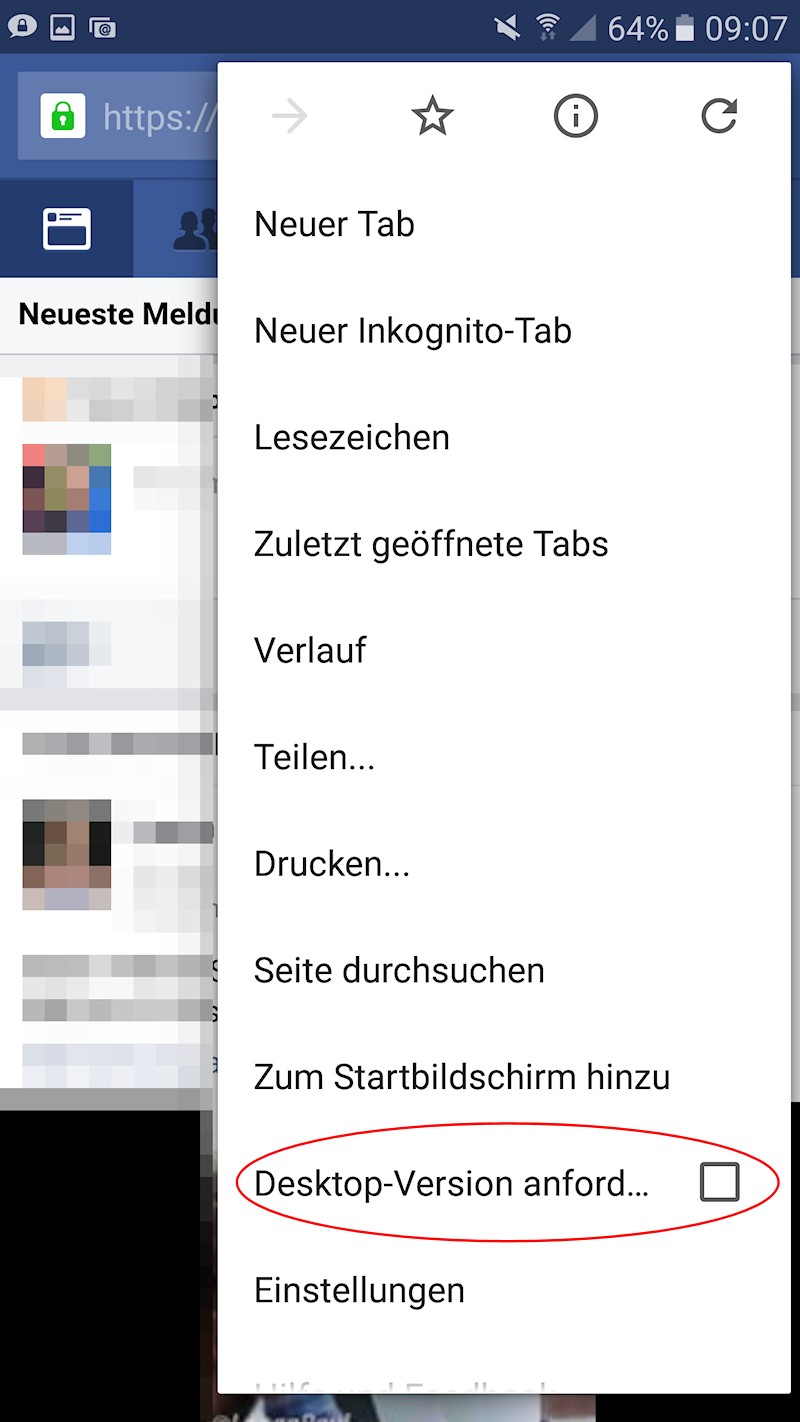Tick the Desktop-Version anfordern checkbox
800x1422 pixels.
pos(719,1182)
